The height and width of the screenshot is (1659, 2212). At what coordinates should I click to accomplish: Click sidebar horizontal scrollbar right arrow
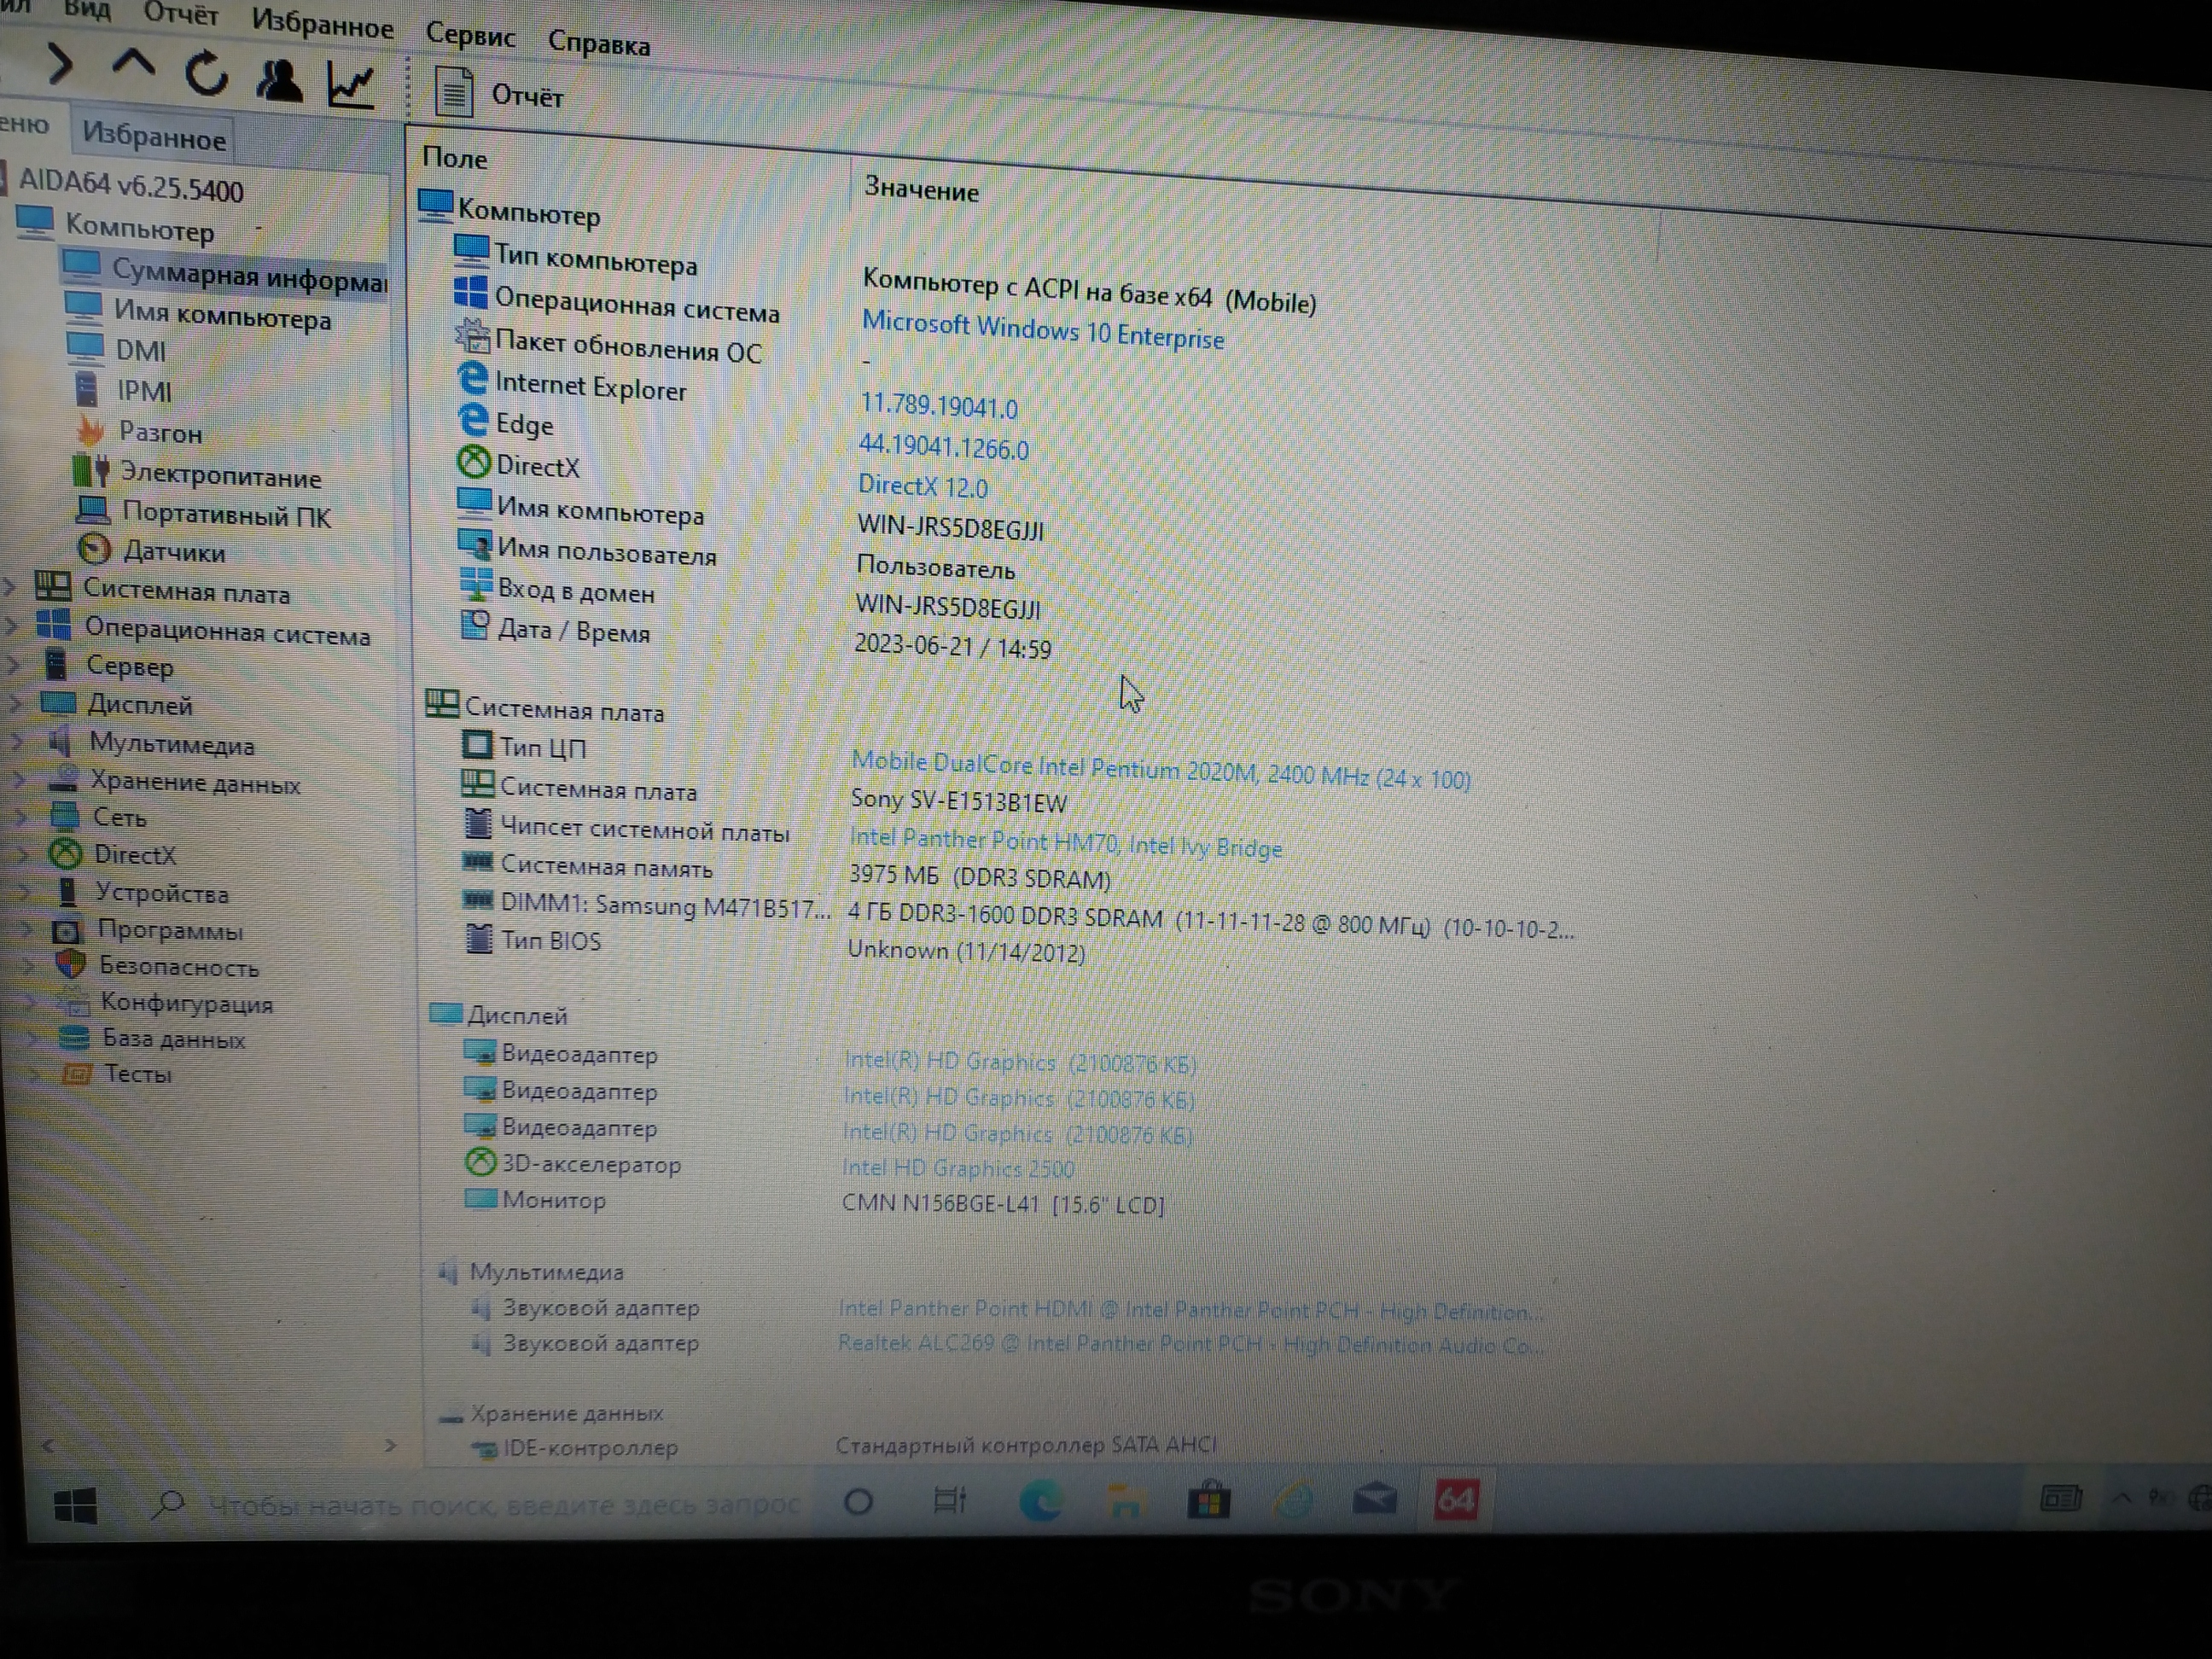pos(390,1445)
